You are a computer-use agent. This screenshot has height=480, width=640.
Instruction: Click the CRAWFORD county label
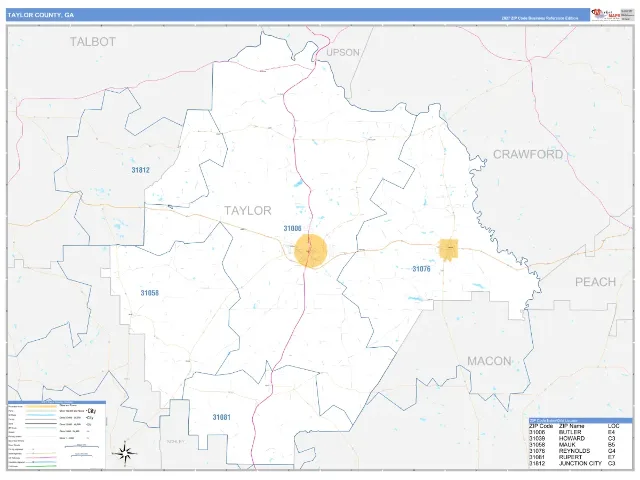click(x=528, y=154)
